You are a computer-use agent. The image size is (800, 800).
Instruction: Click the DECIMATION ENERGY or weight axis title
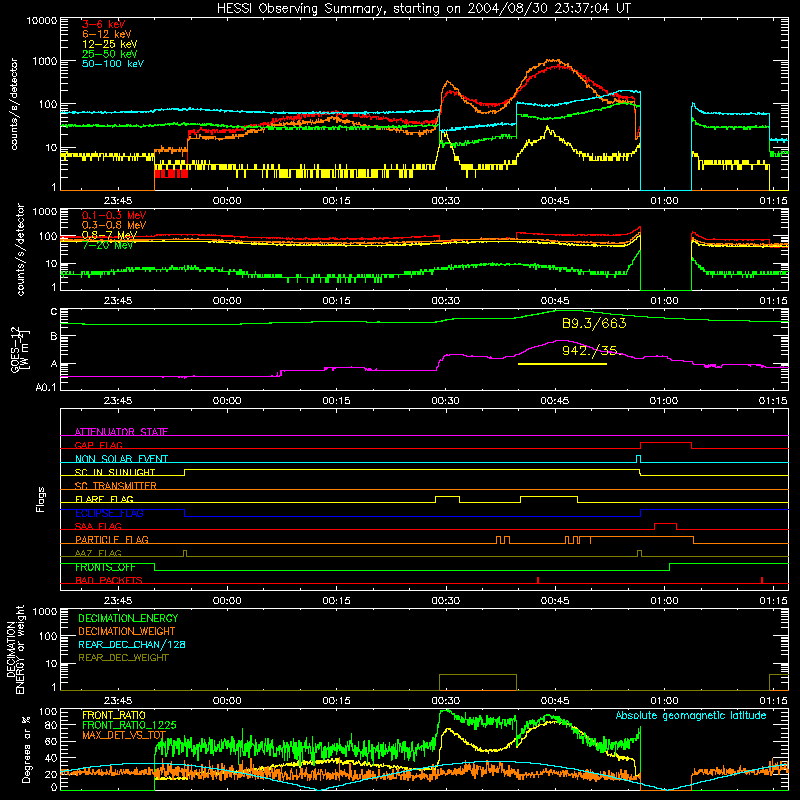coord(15,649)
